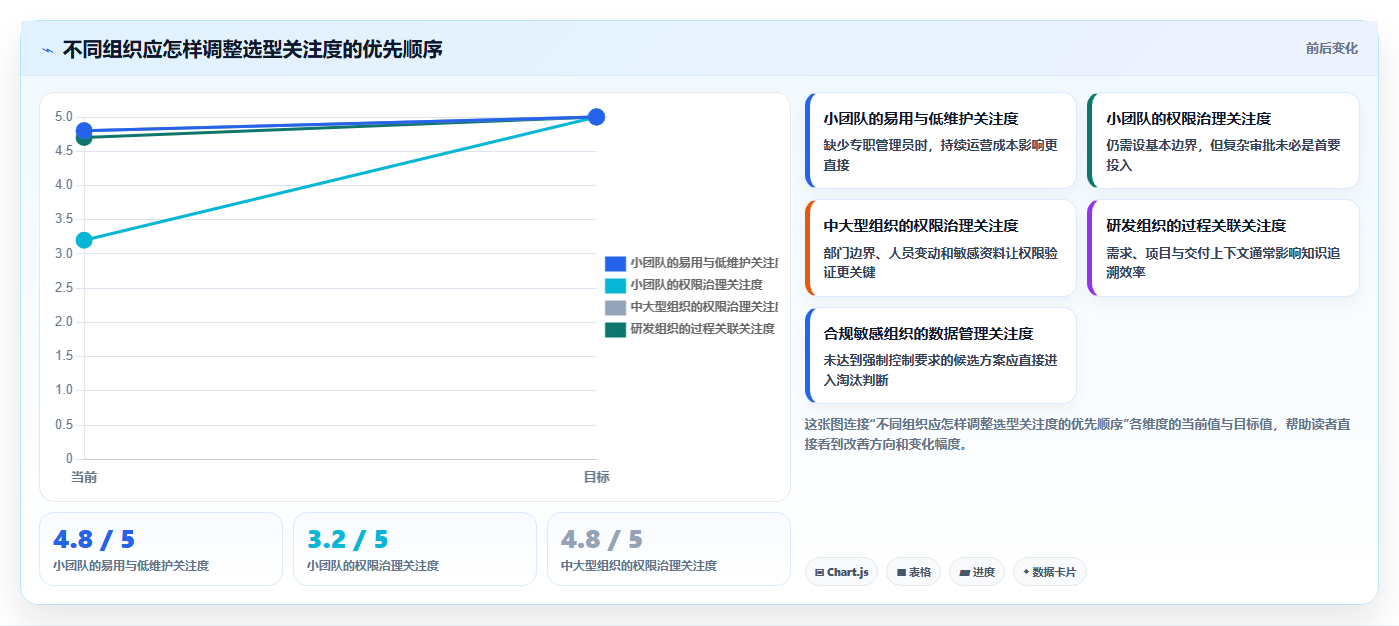Click the blue legend swatch for 易用与低维护
Viewport: 1399px width, 626px height.
615,263
